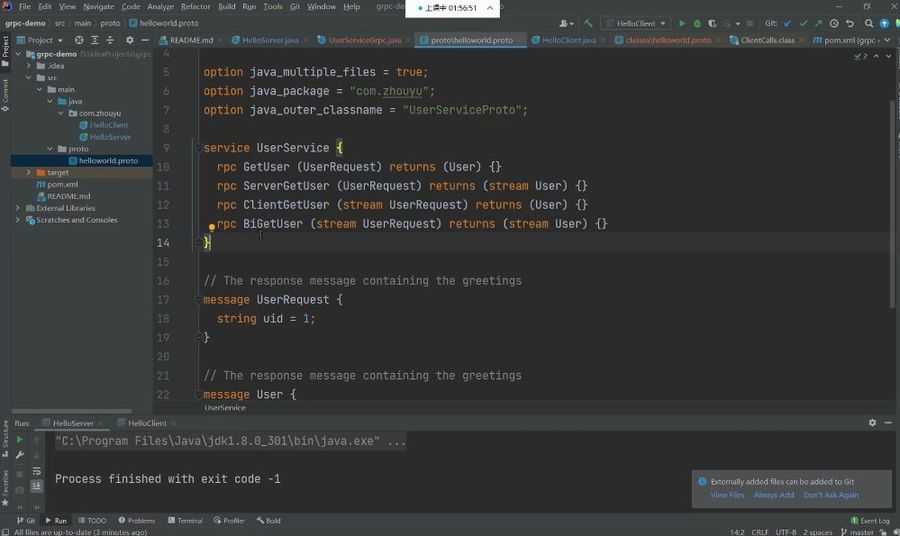Click the master branch widget in status bar

pyautogui.click(x=857, y=532)
